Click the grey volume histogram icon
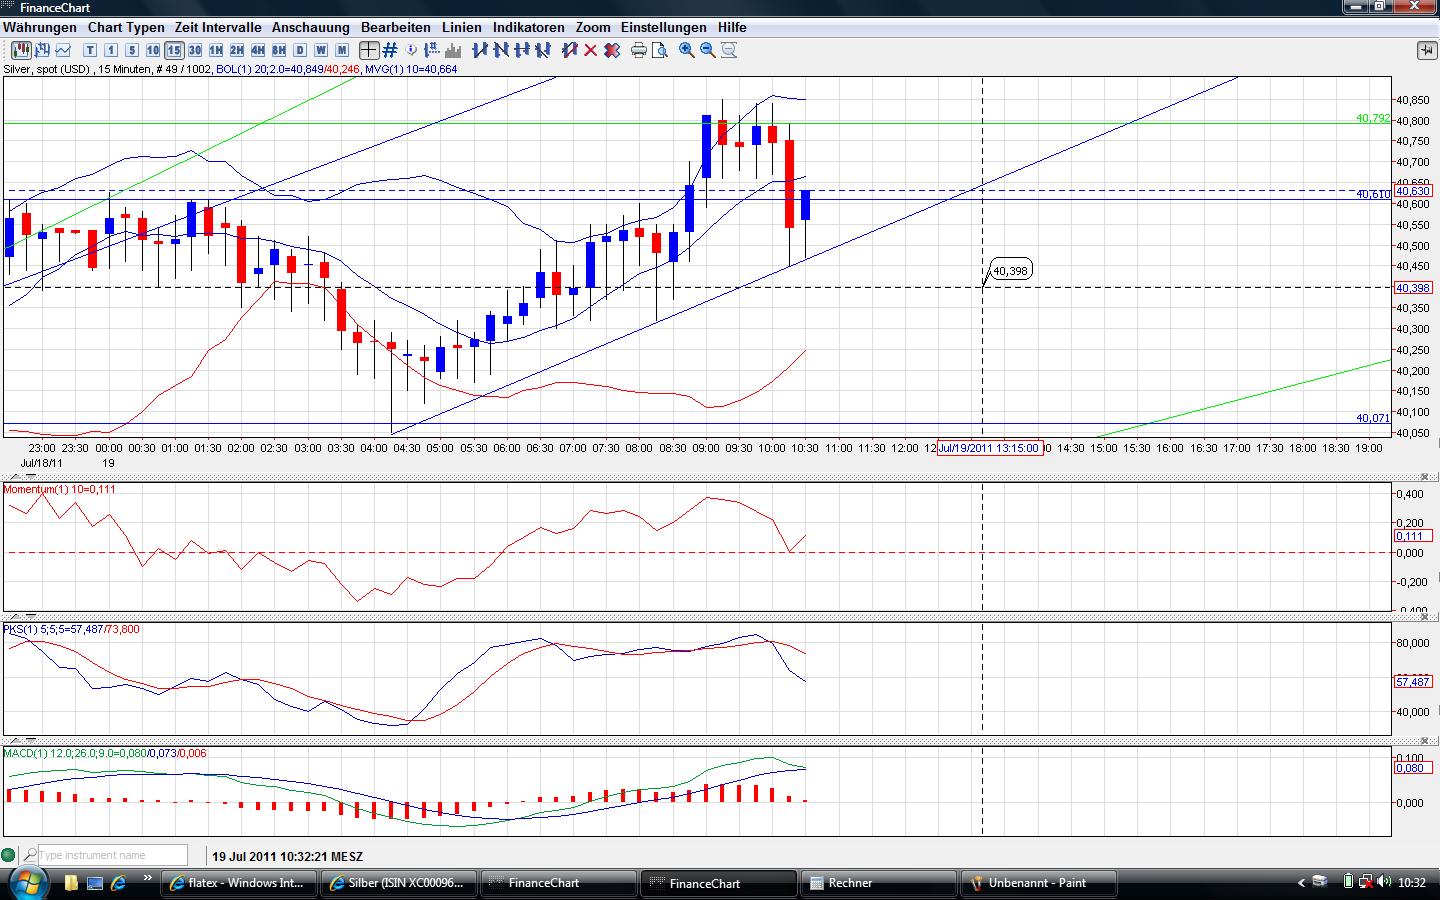The image size is (1440, 900). coord(453,50)
